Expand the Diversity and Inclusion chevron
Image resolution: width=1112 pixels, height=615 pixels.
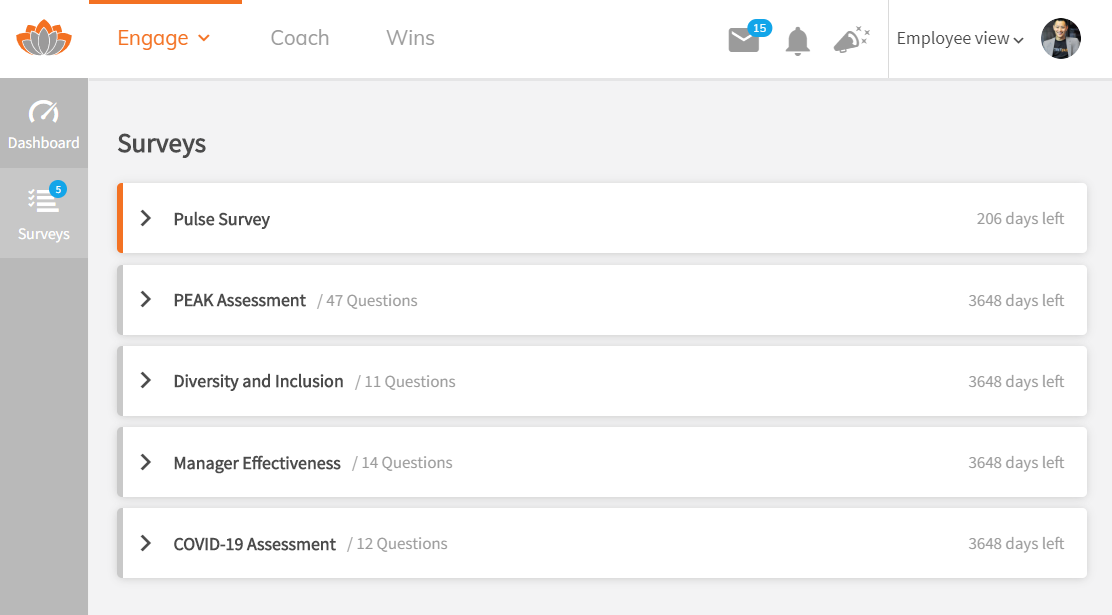(146, 381)
